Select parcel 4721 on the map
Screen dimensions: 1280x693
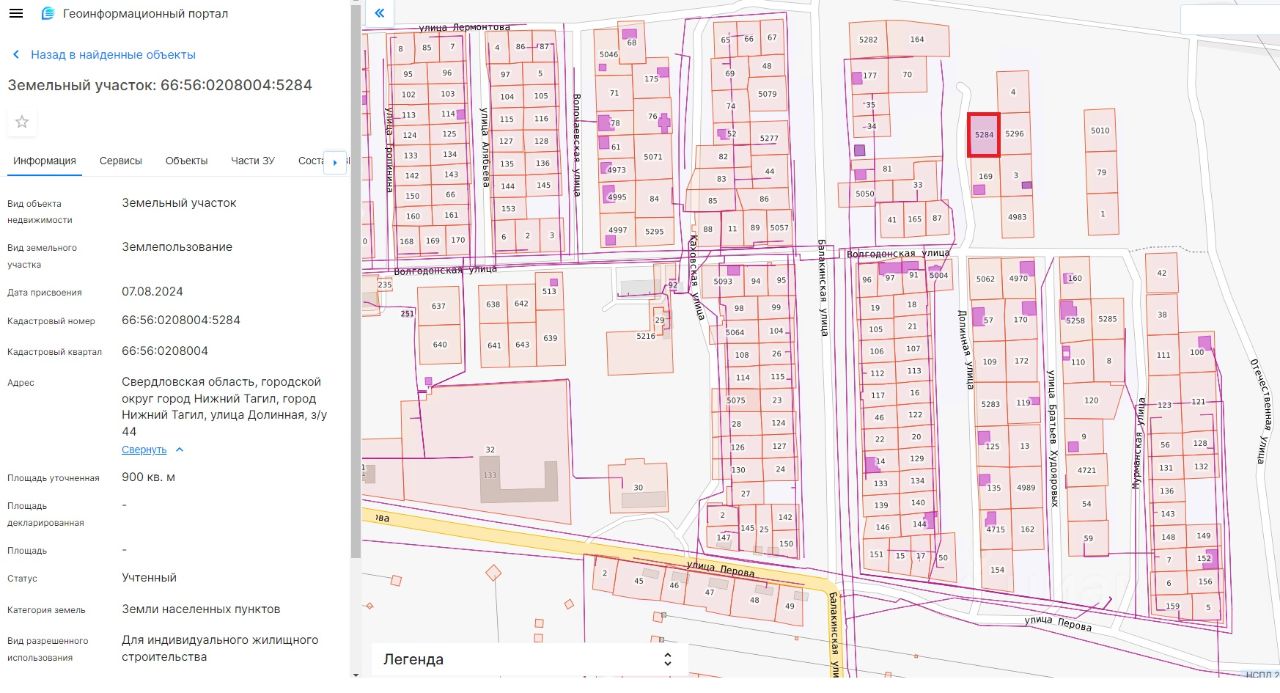pos(1087,470)
